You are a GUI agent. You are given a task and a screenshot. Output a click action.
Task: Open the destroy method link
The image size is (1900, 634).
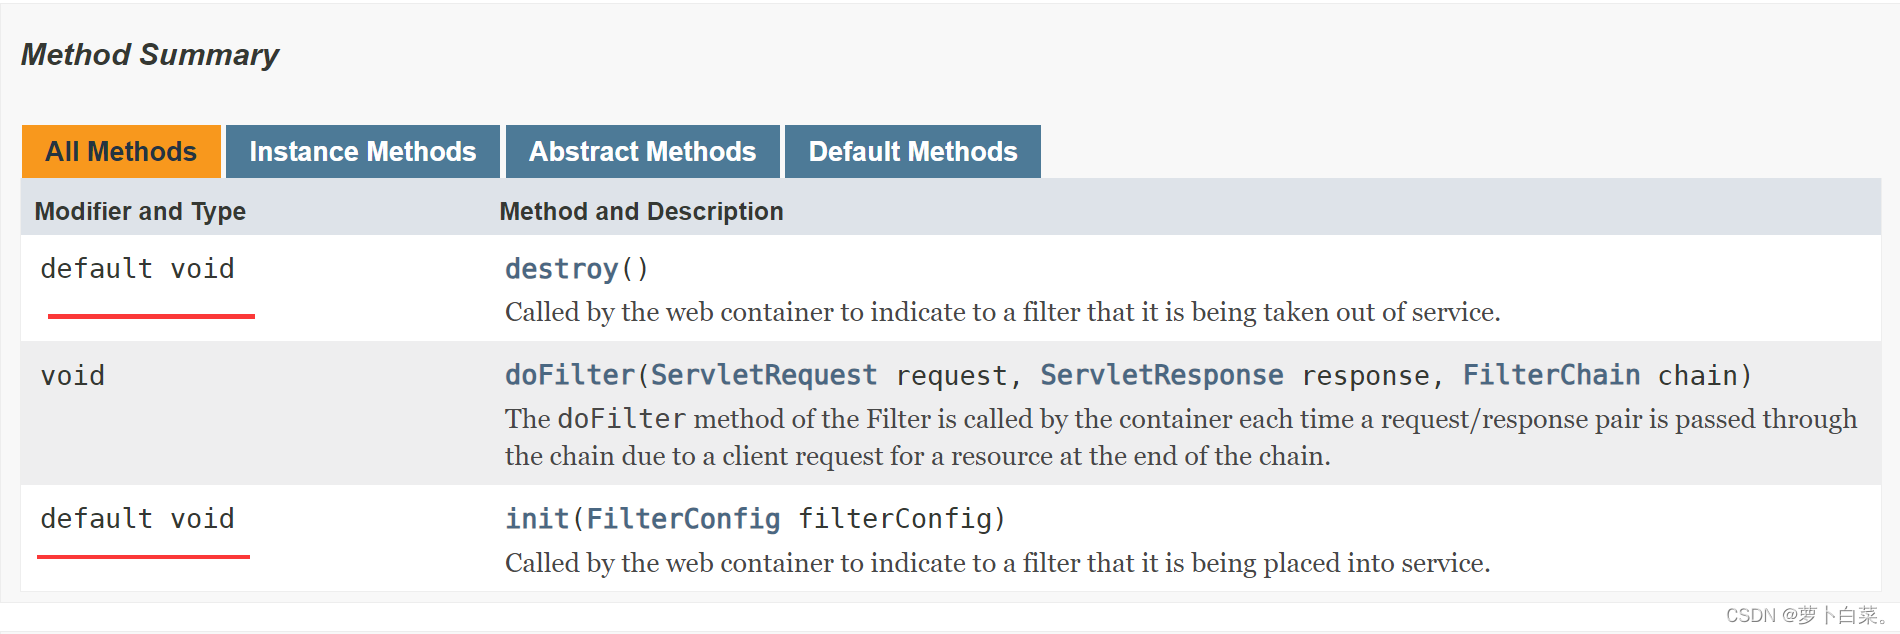coord(561,269)
